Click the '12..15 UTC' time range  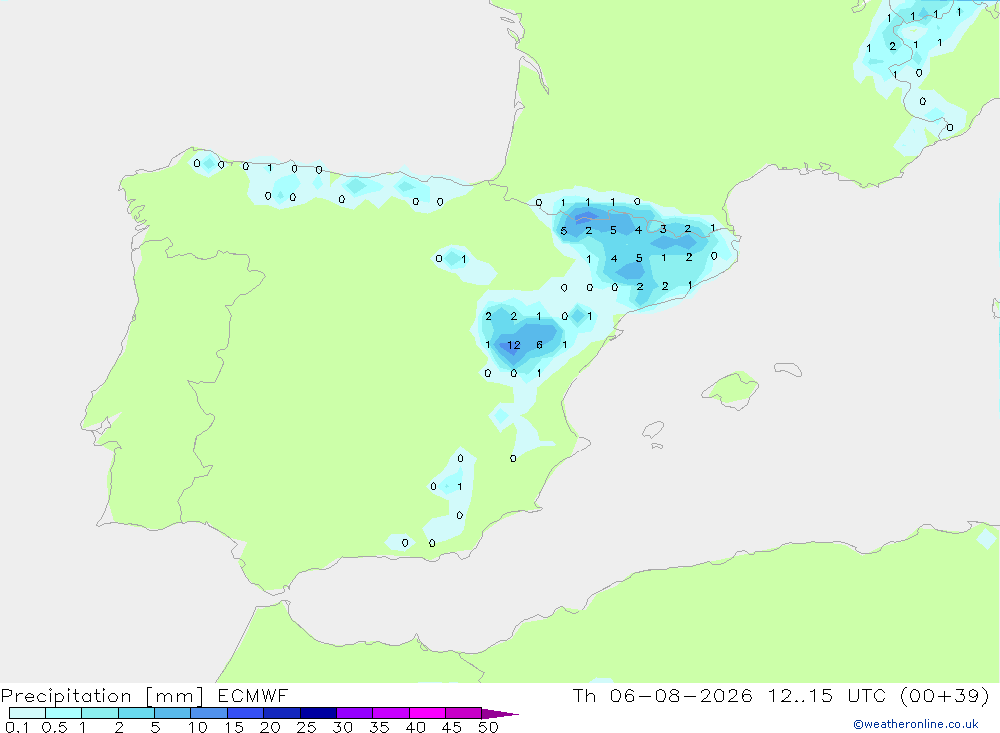click(x=827, y=695)
